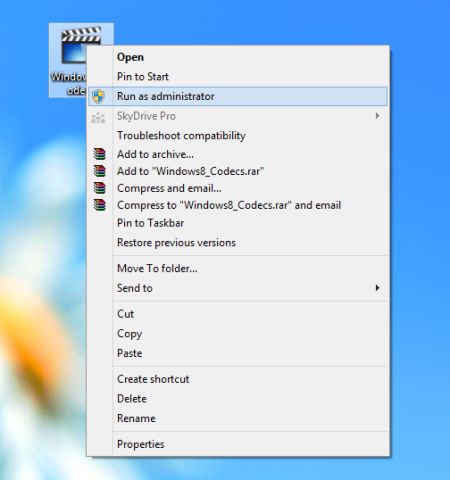
Task: Click the shield icon beside Run as administrator
Action: click(x=98, y=96)
